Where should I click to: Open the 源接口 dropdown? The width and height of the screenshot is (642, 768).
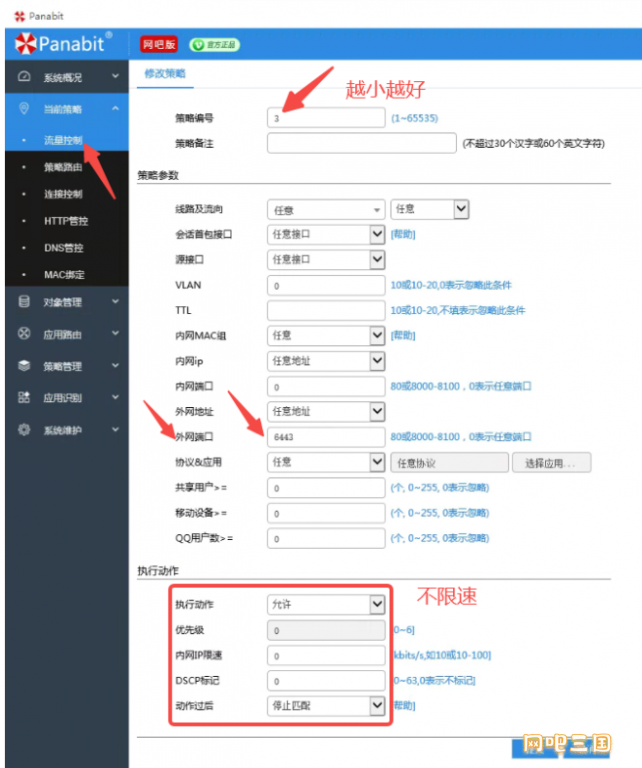[326, 260]
